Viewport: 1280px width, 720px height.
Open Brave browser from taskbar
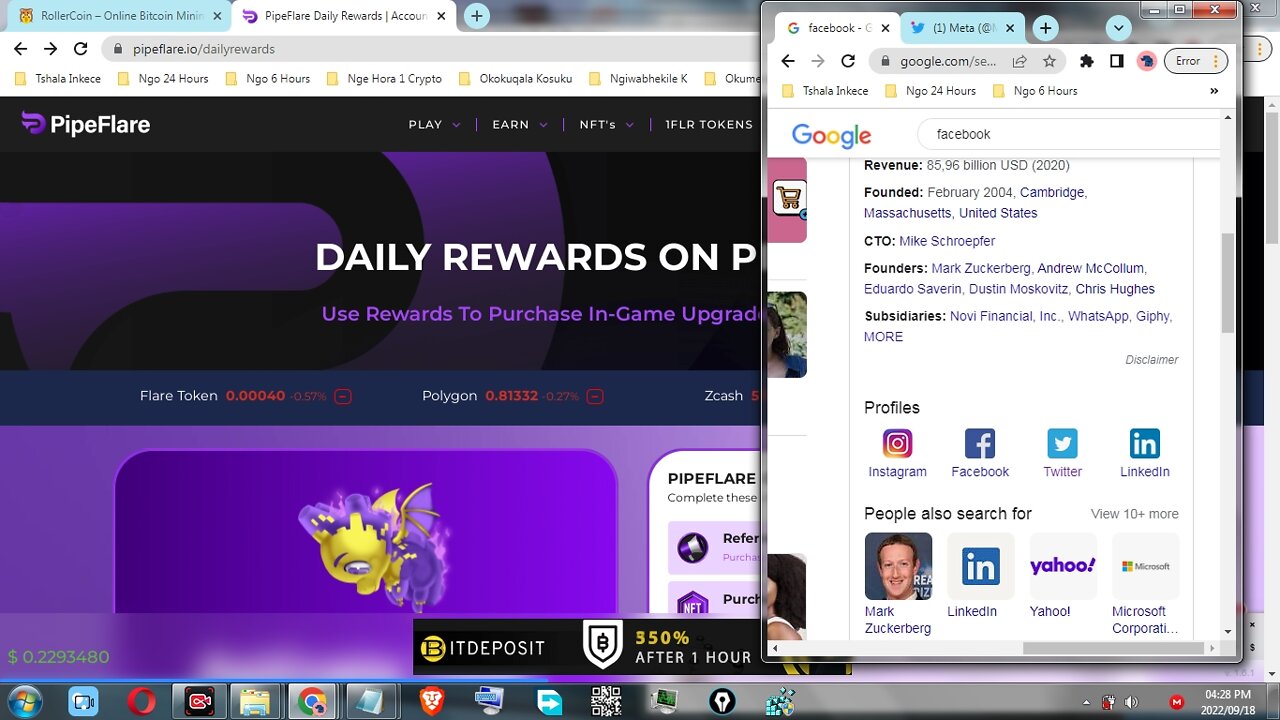(431, 702)
